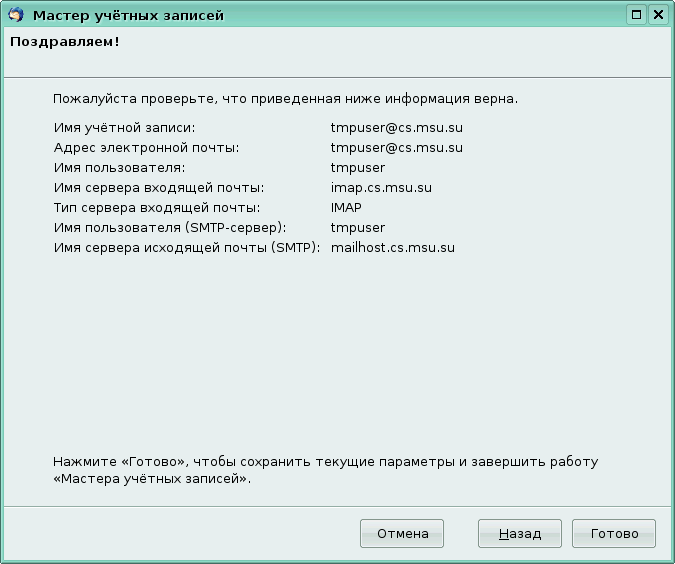Click the incoming server name imap.cs.msu.su
The height and width of the screenshot is (564, 675).
(381, 188)
